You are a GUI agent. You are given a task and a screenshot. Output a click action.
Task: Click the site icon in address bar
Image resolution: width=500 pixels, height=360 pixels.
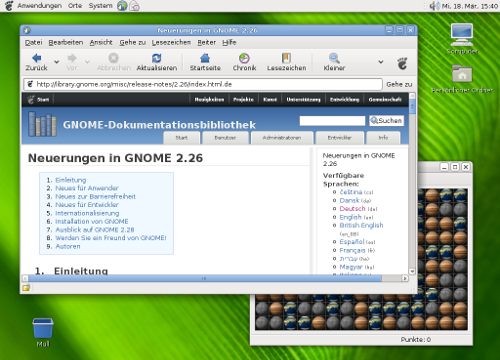click(x=30, y=84)
